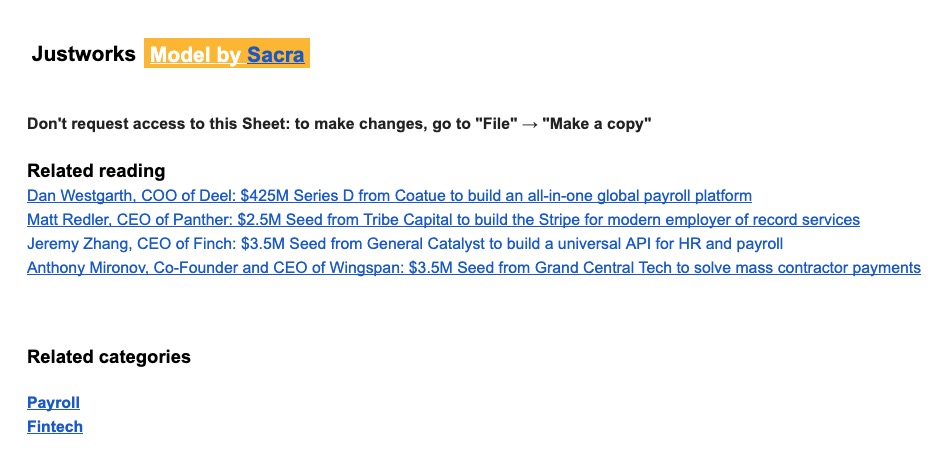Open the Anthony Mironov Wingspan article link
The height and width of the screenshot is (452, 946).
(x=474, y=267)
